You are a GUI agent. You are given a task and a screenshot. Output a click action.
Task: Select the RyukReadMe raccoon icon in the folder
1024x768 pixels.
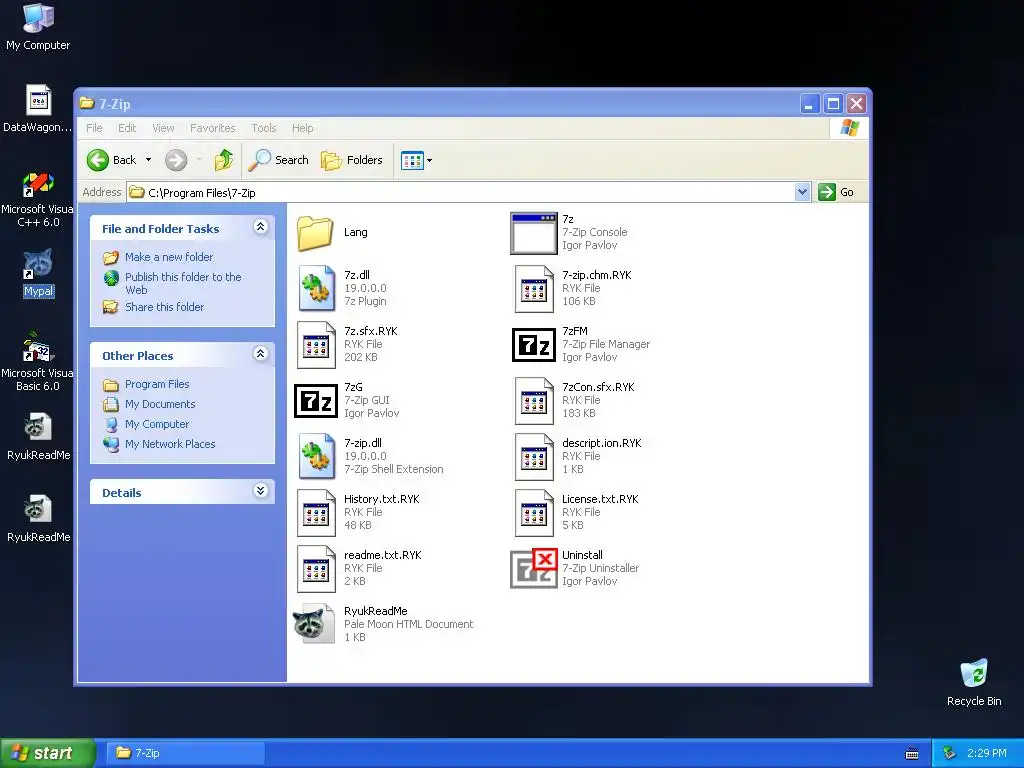tap(315, 624)
